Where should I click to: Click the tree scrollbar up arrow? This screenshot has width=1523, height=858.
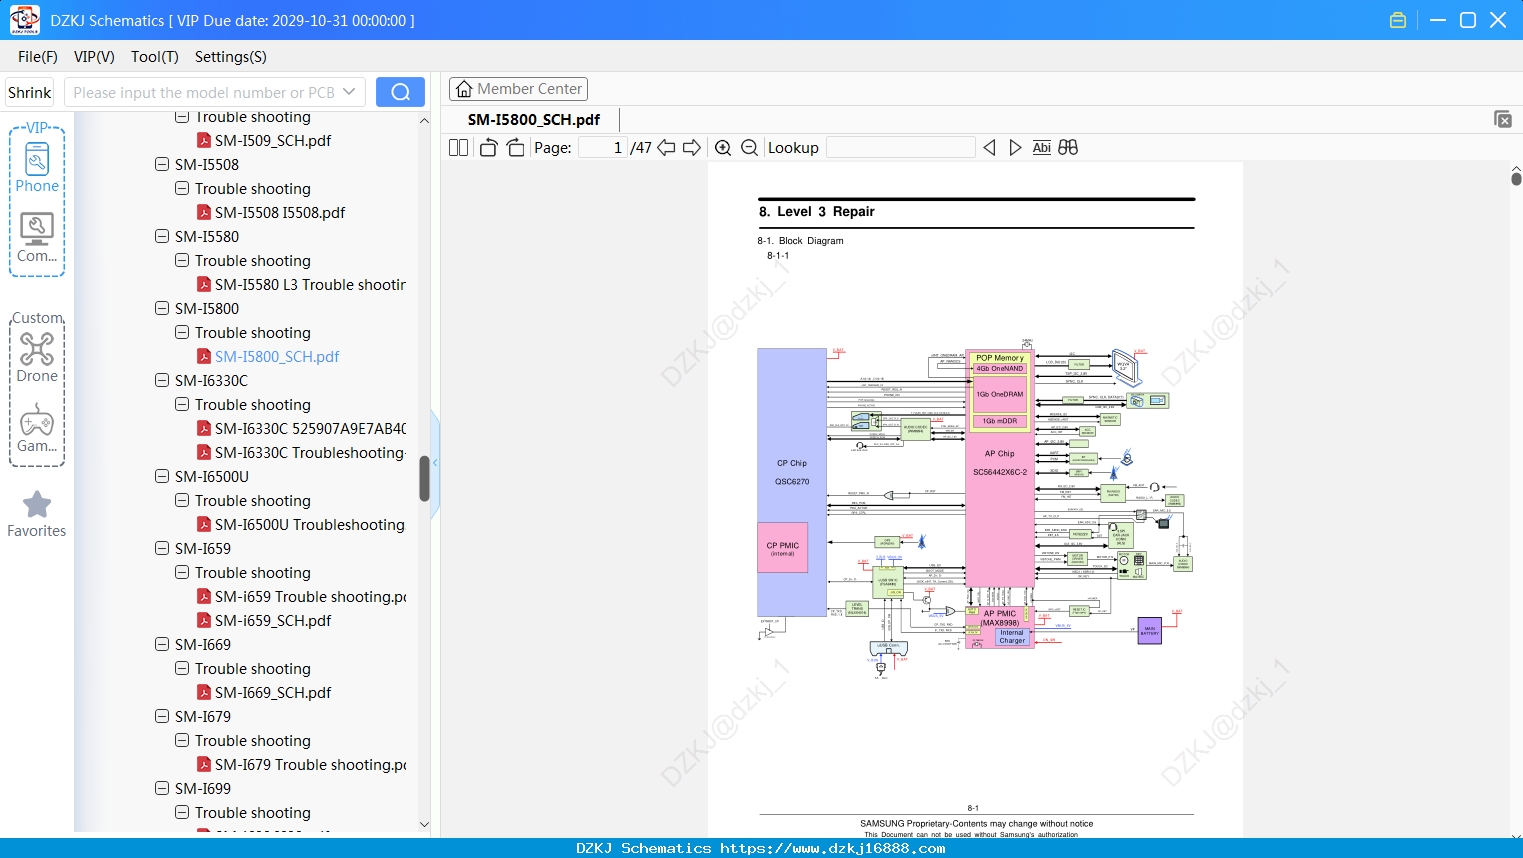[424, 120]
